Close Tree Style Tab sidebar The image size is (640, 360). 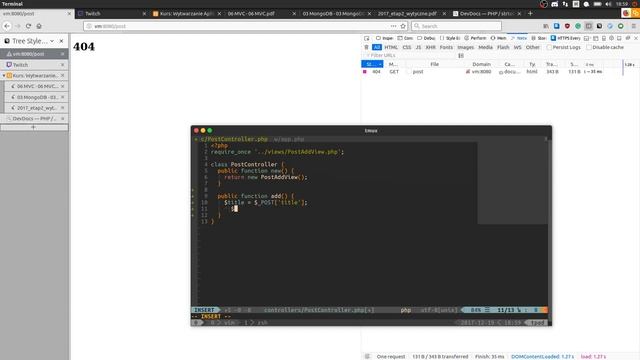[x=61, y=41]
